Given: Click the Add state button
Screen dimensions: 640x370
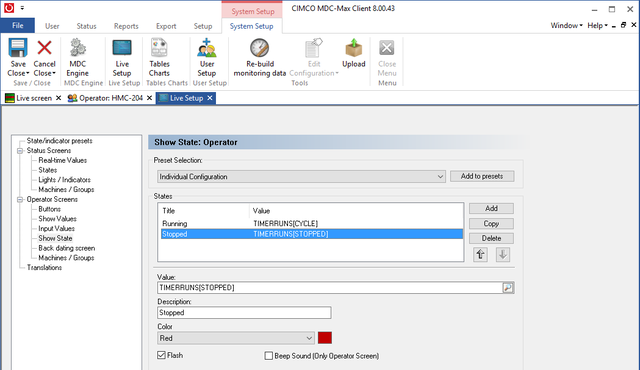Looking at the screenshot, I should click(491, 208).
